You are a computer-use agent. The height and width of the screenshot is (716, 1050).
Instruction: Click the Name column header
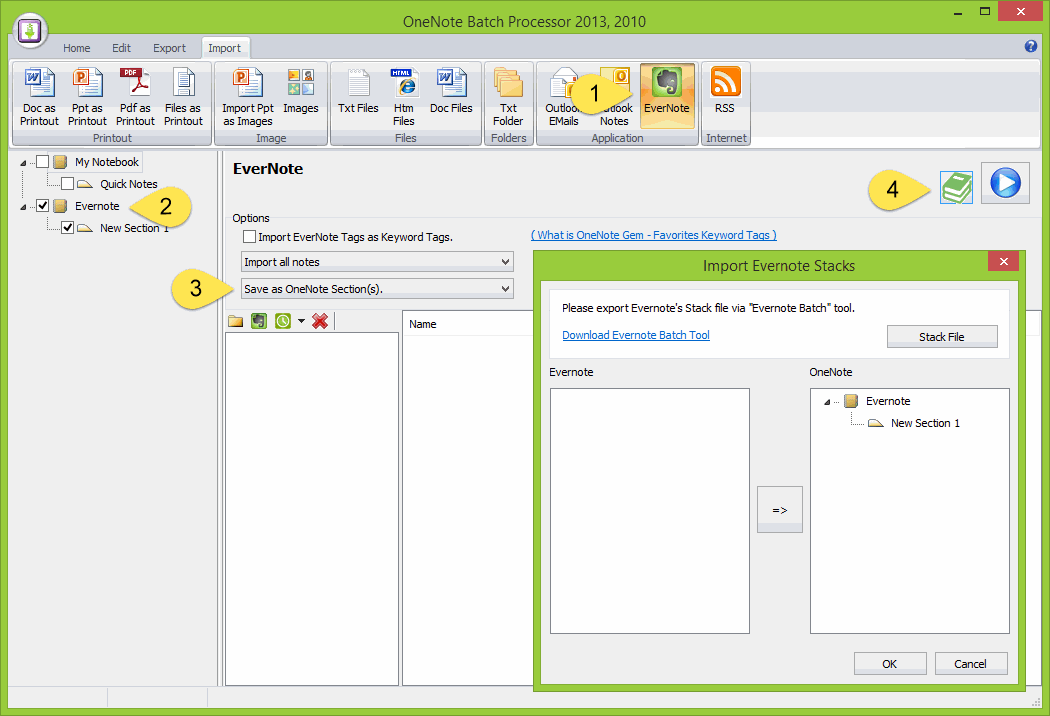[423, 324]
